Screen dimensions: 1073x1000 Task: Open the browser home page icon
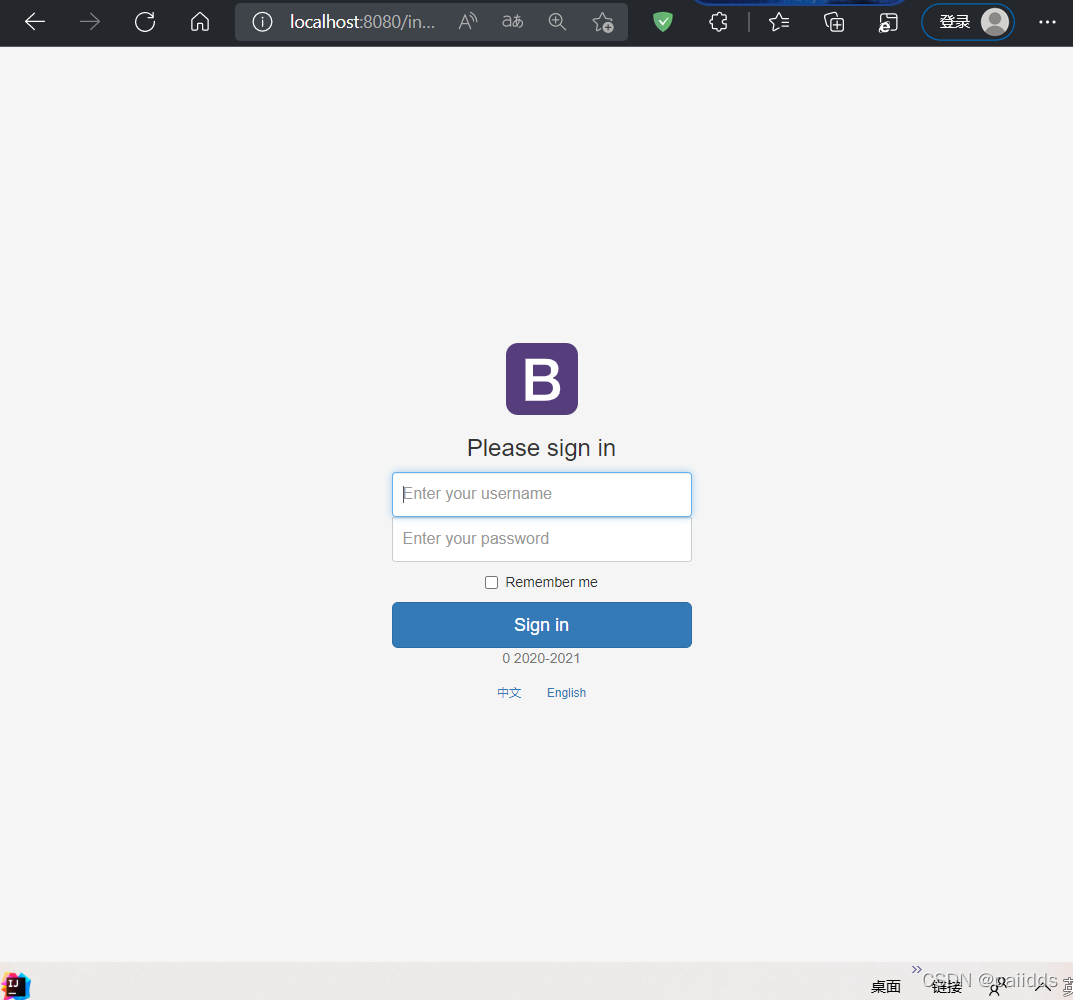pos(200,22)
